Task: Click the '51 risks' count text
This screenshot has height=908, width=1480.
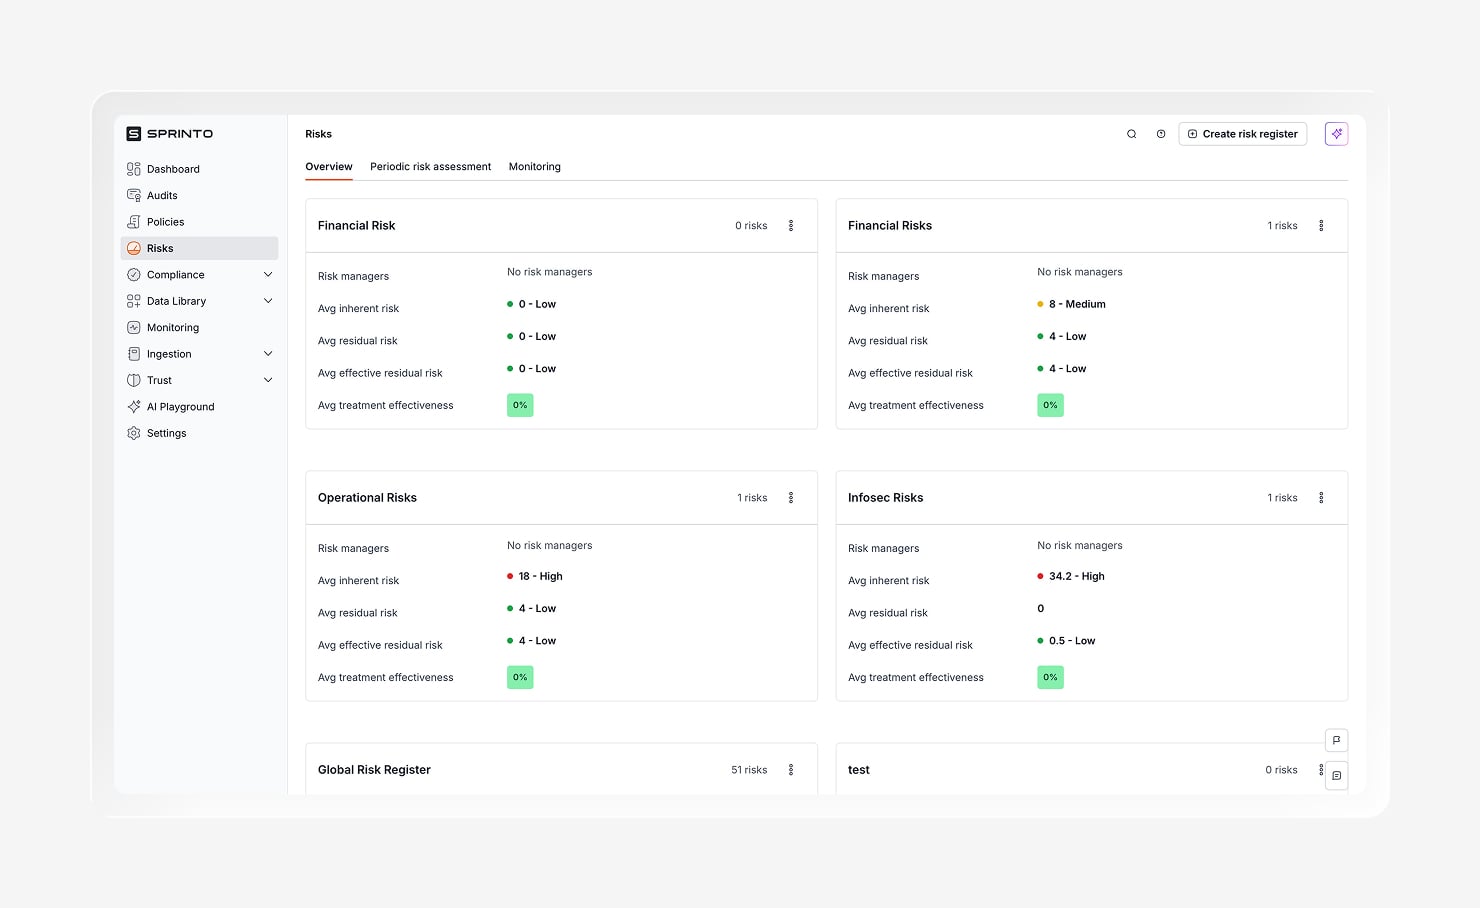Action: 749,770
